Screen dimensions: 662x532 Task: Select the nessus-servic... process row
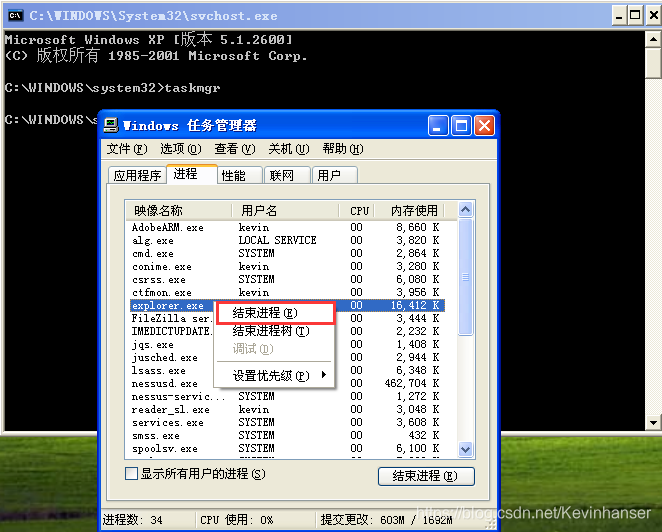tap(287, 396)
